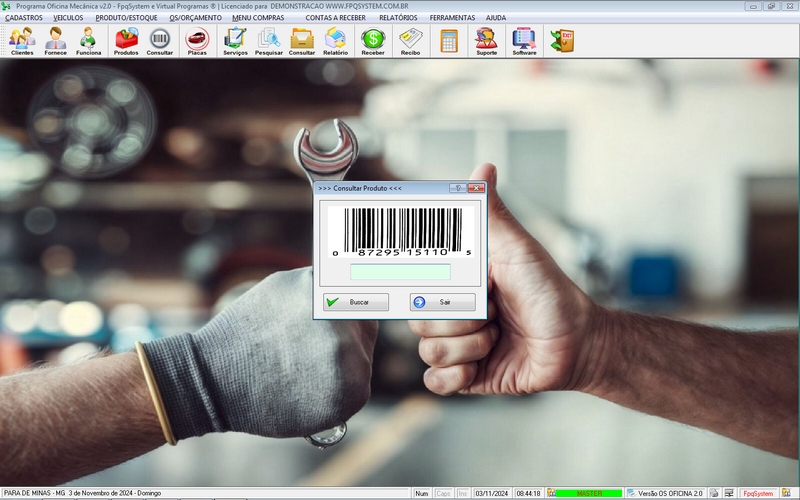Open the FERRAMENTAS menu
The height and width of the screenshot is (500, 800).
[x=452, y=18]
